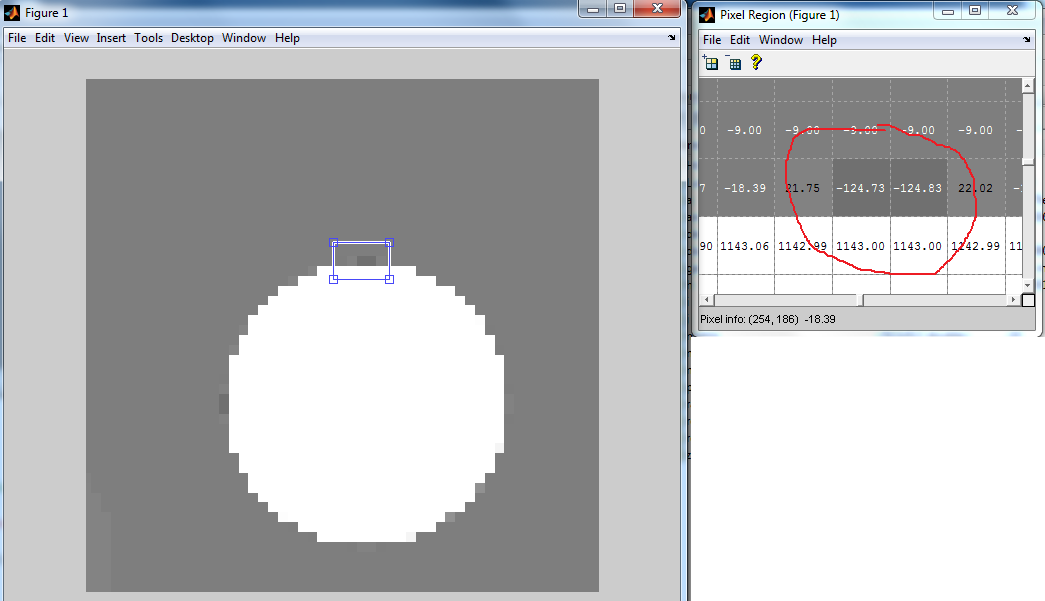This screenshot has width=1045, height=601.
Task: Click horizontal scrollbar right arrow in Pixel Region
Action: coord(1014,300)
